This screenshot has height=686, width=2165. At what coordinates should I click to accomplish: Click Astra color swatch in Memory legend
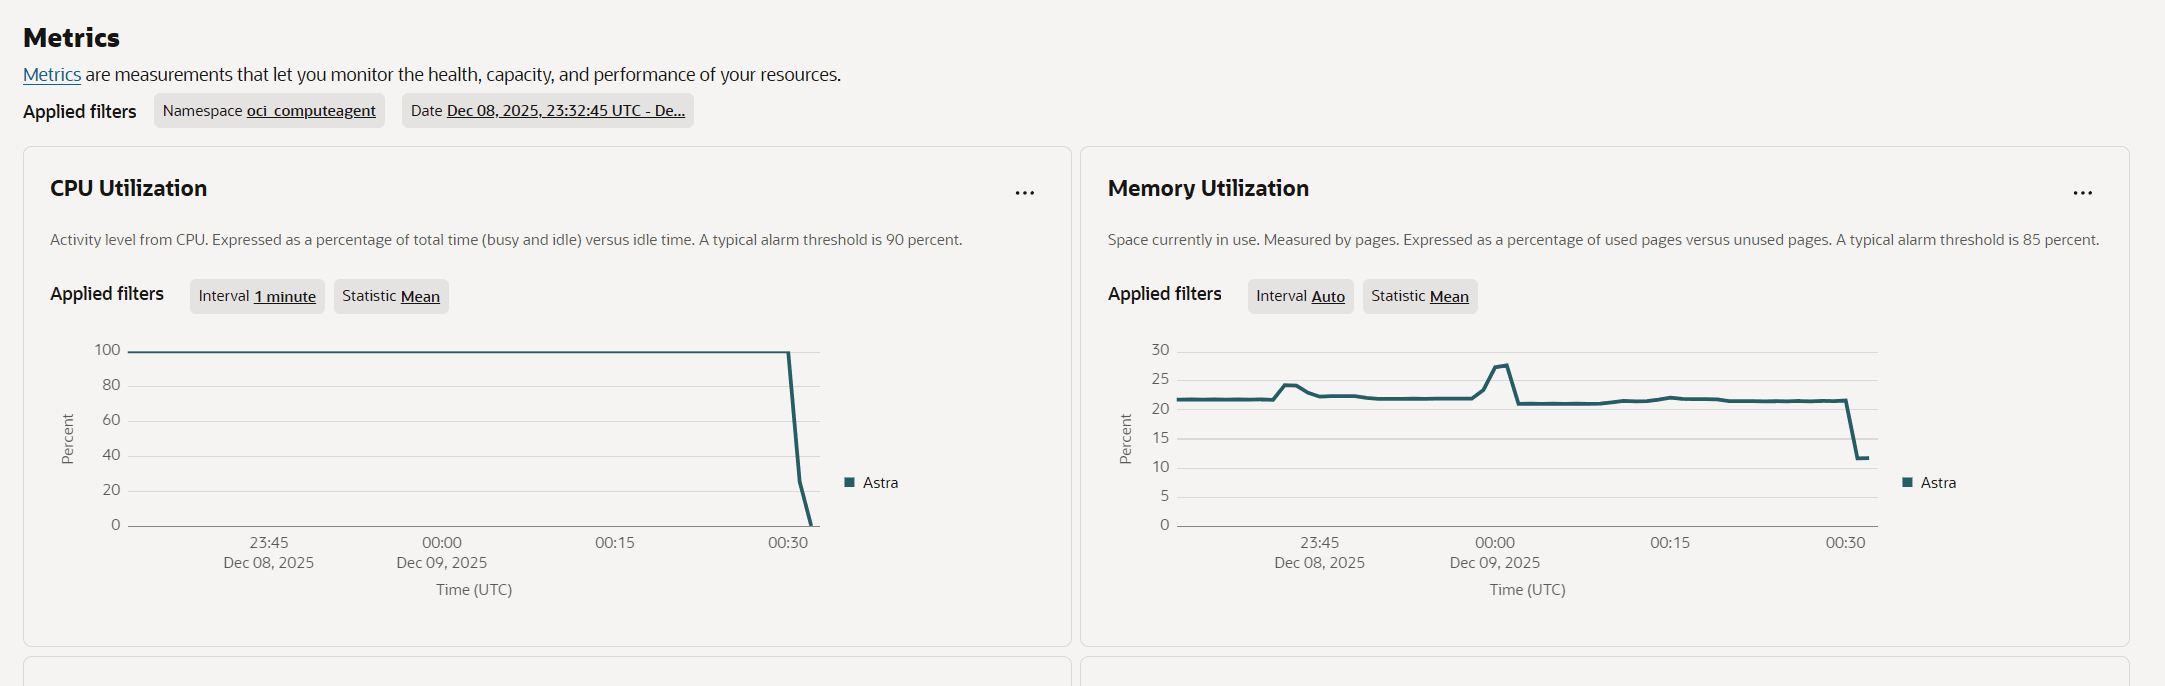1907,483
